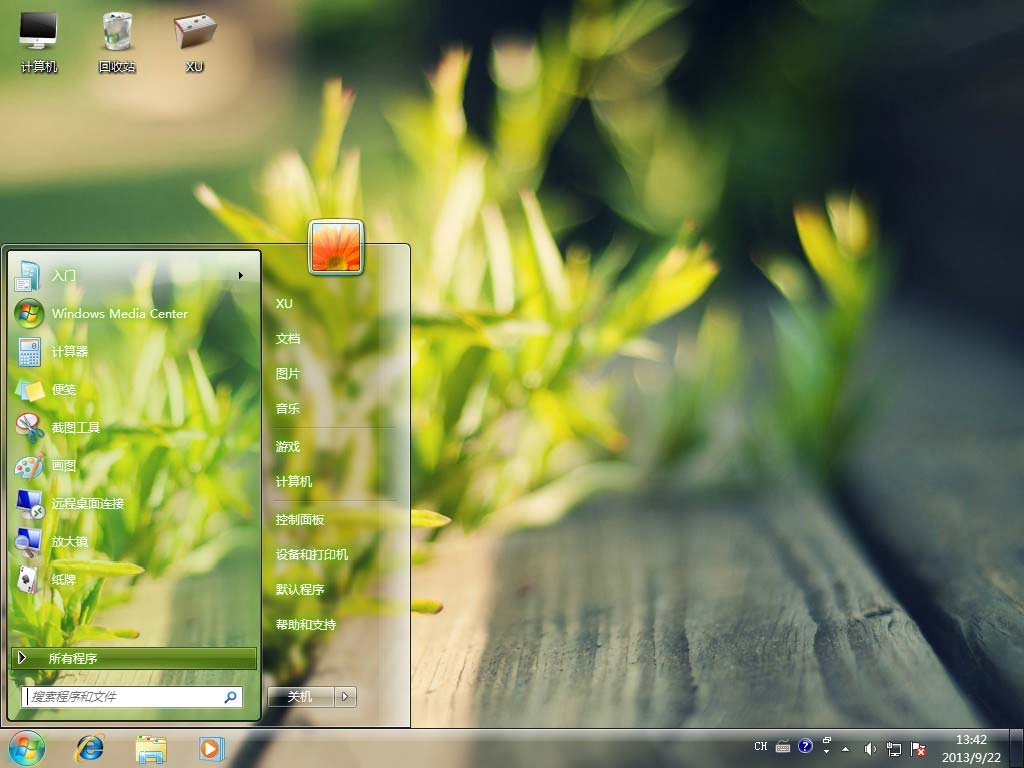Open 画图 Paint program
1024x768 pixels.
[x=64, y=465]
